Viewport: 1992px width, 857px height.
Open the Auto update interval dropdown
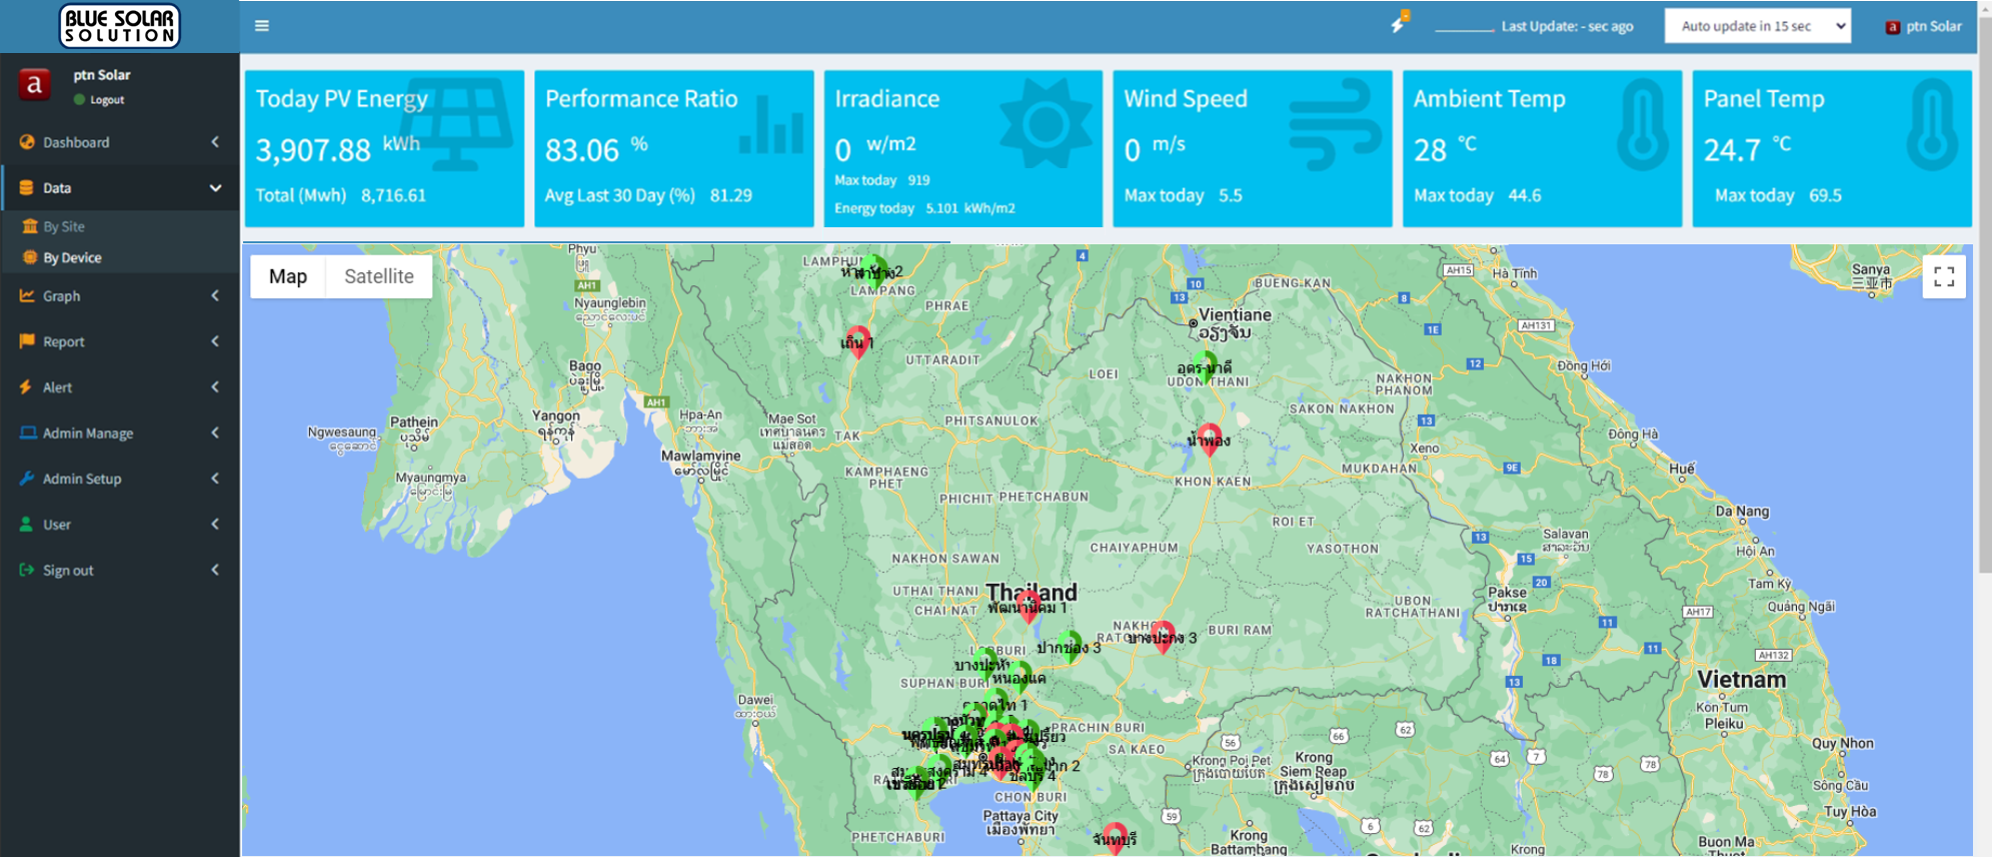pos(1757,26)
